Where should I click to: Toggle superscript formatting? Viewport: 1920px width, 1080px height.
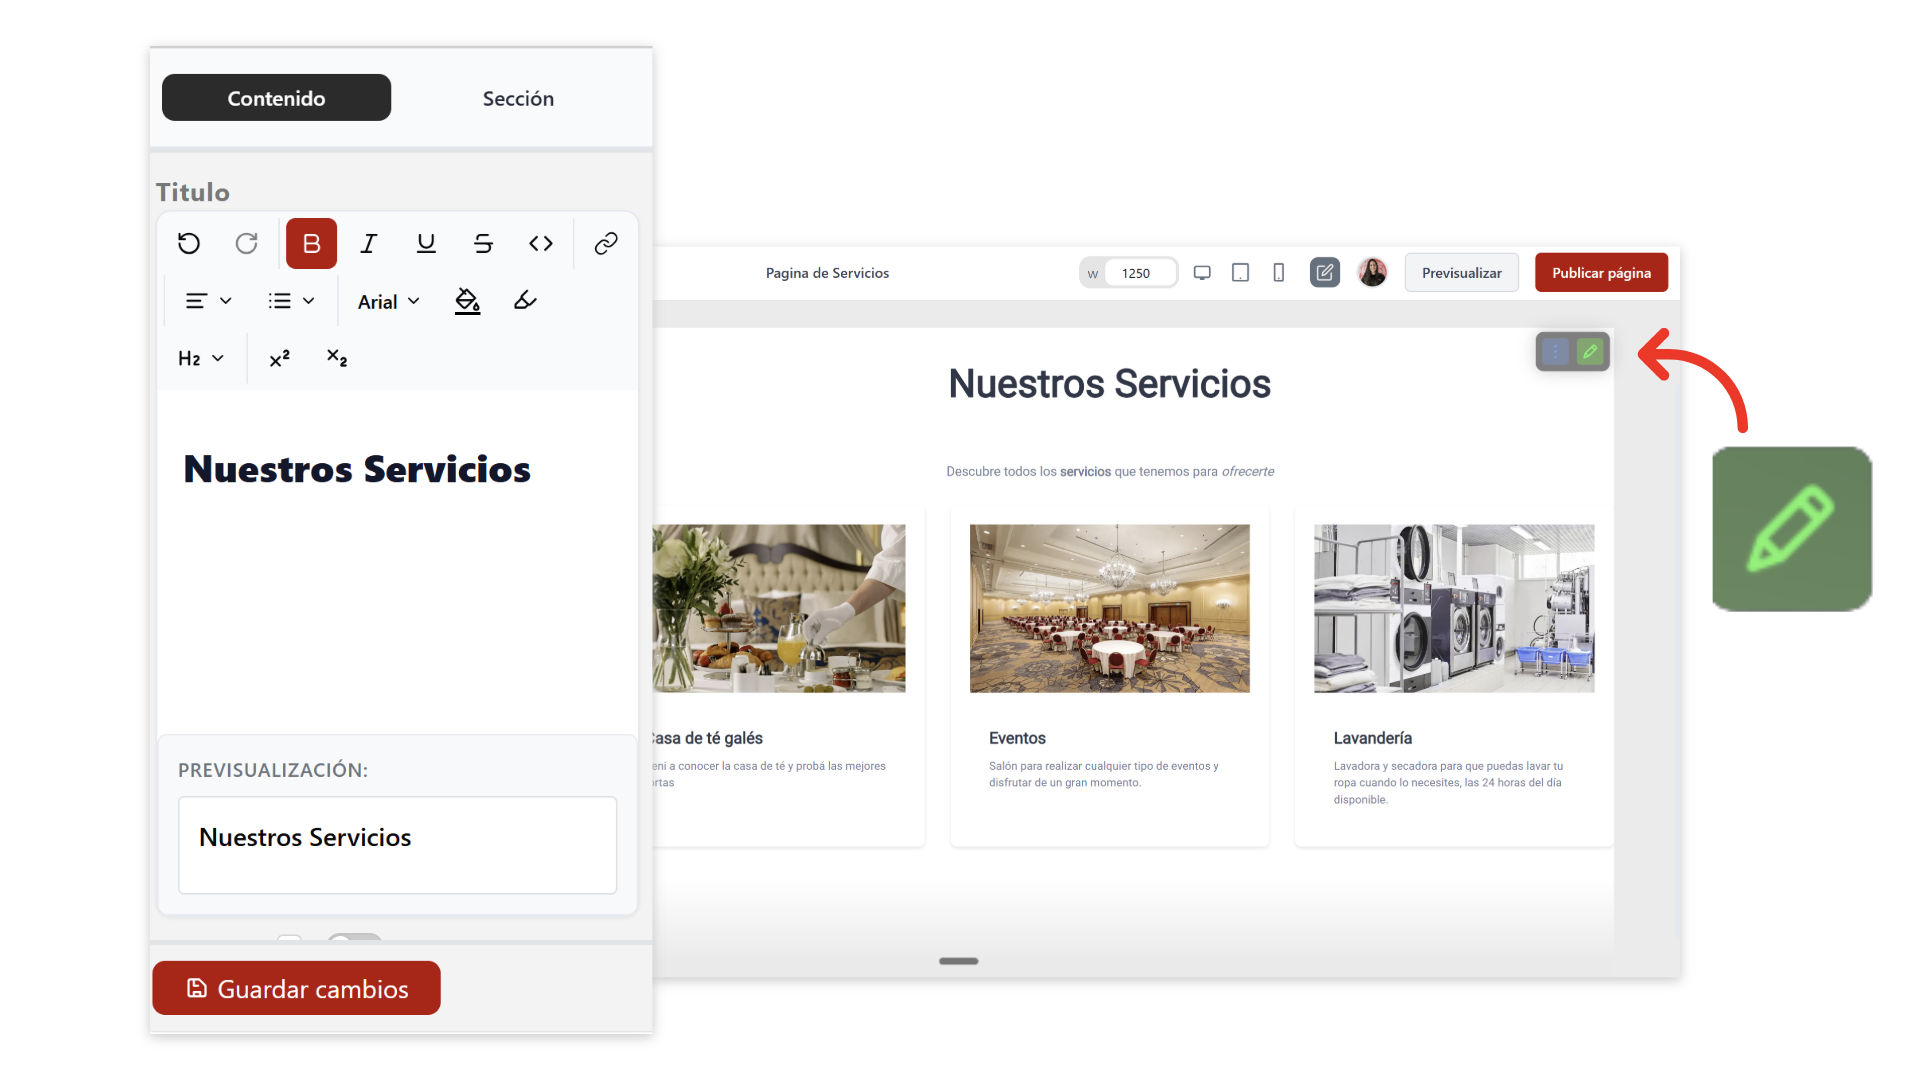coord(279,358)
